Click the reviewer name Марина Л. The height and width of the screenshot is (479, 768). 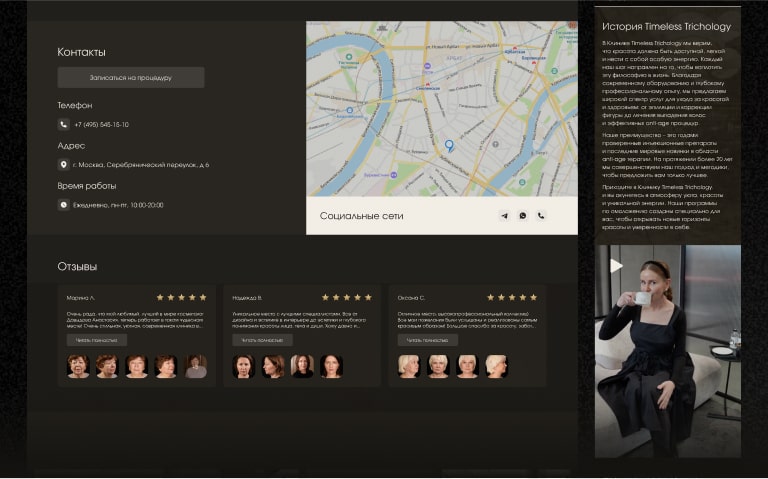[x=81, y=298]
